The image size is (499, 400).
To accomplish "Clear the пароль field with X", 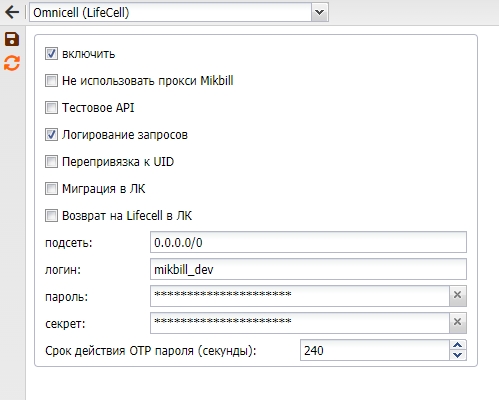I will [x=458, y=295].
